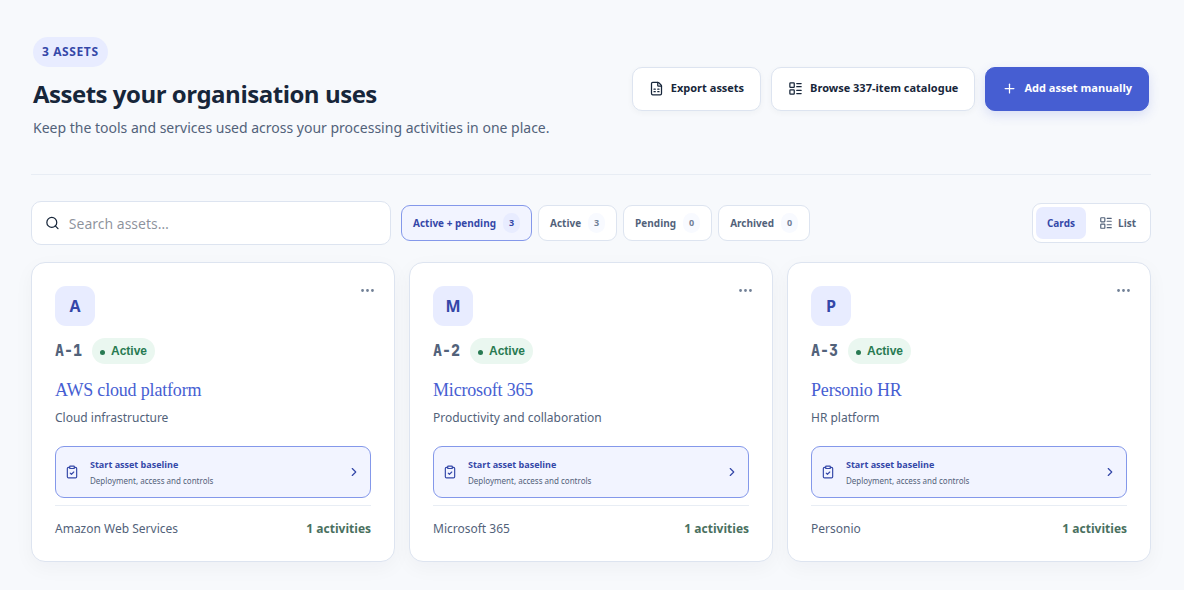Image resolution: width=1184 pixels, height=590 pixels.
Task: Start asset baseline for Personio HR
Action: (969, 472)
